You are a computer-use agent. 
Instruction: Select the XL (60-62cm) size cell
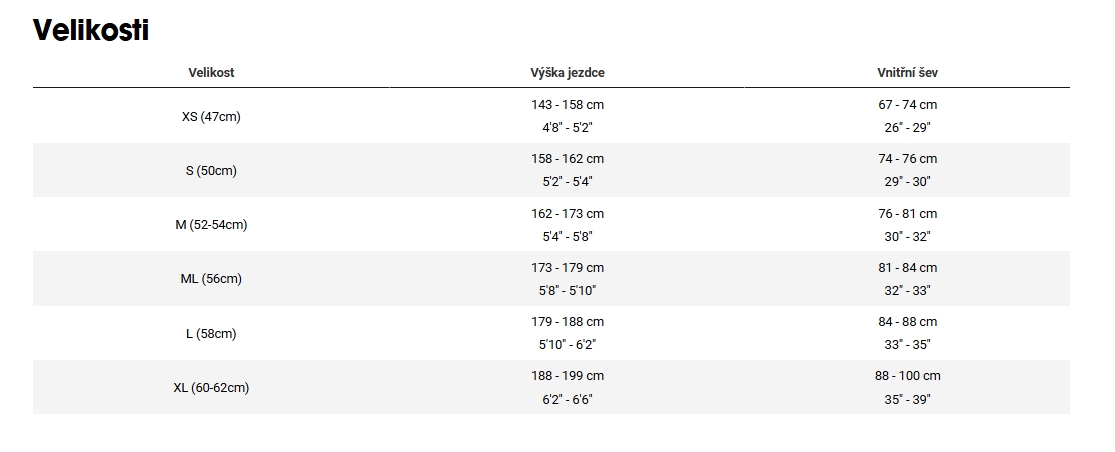[x=211, y=387]
